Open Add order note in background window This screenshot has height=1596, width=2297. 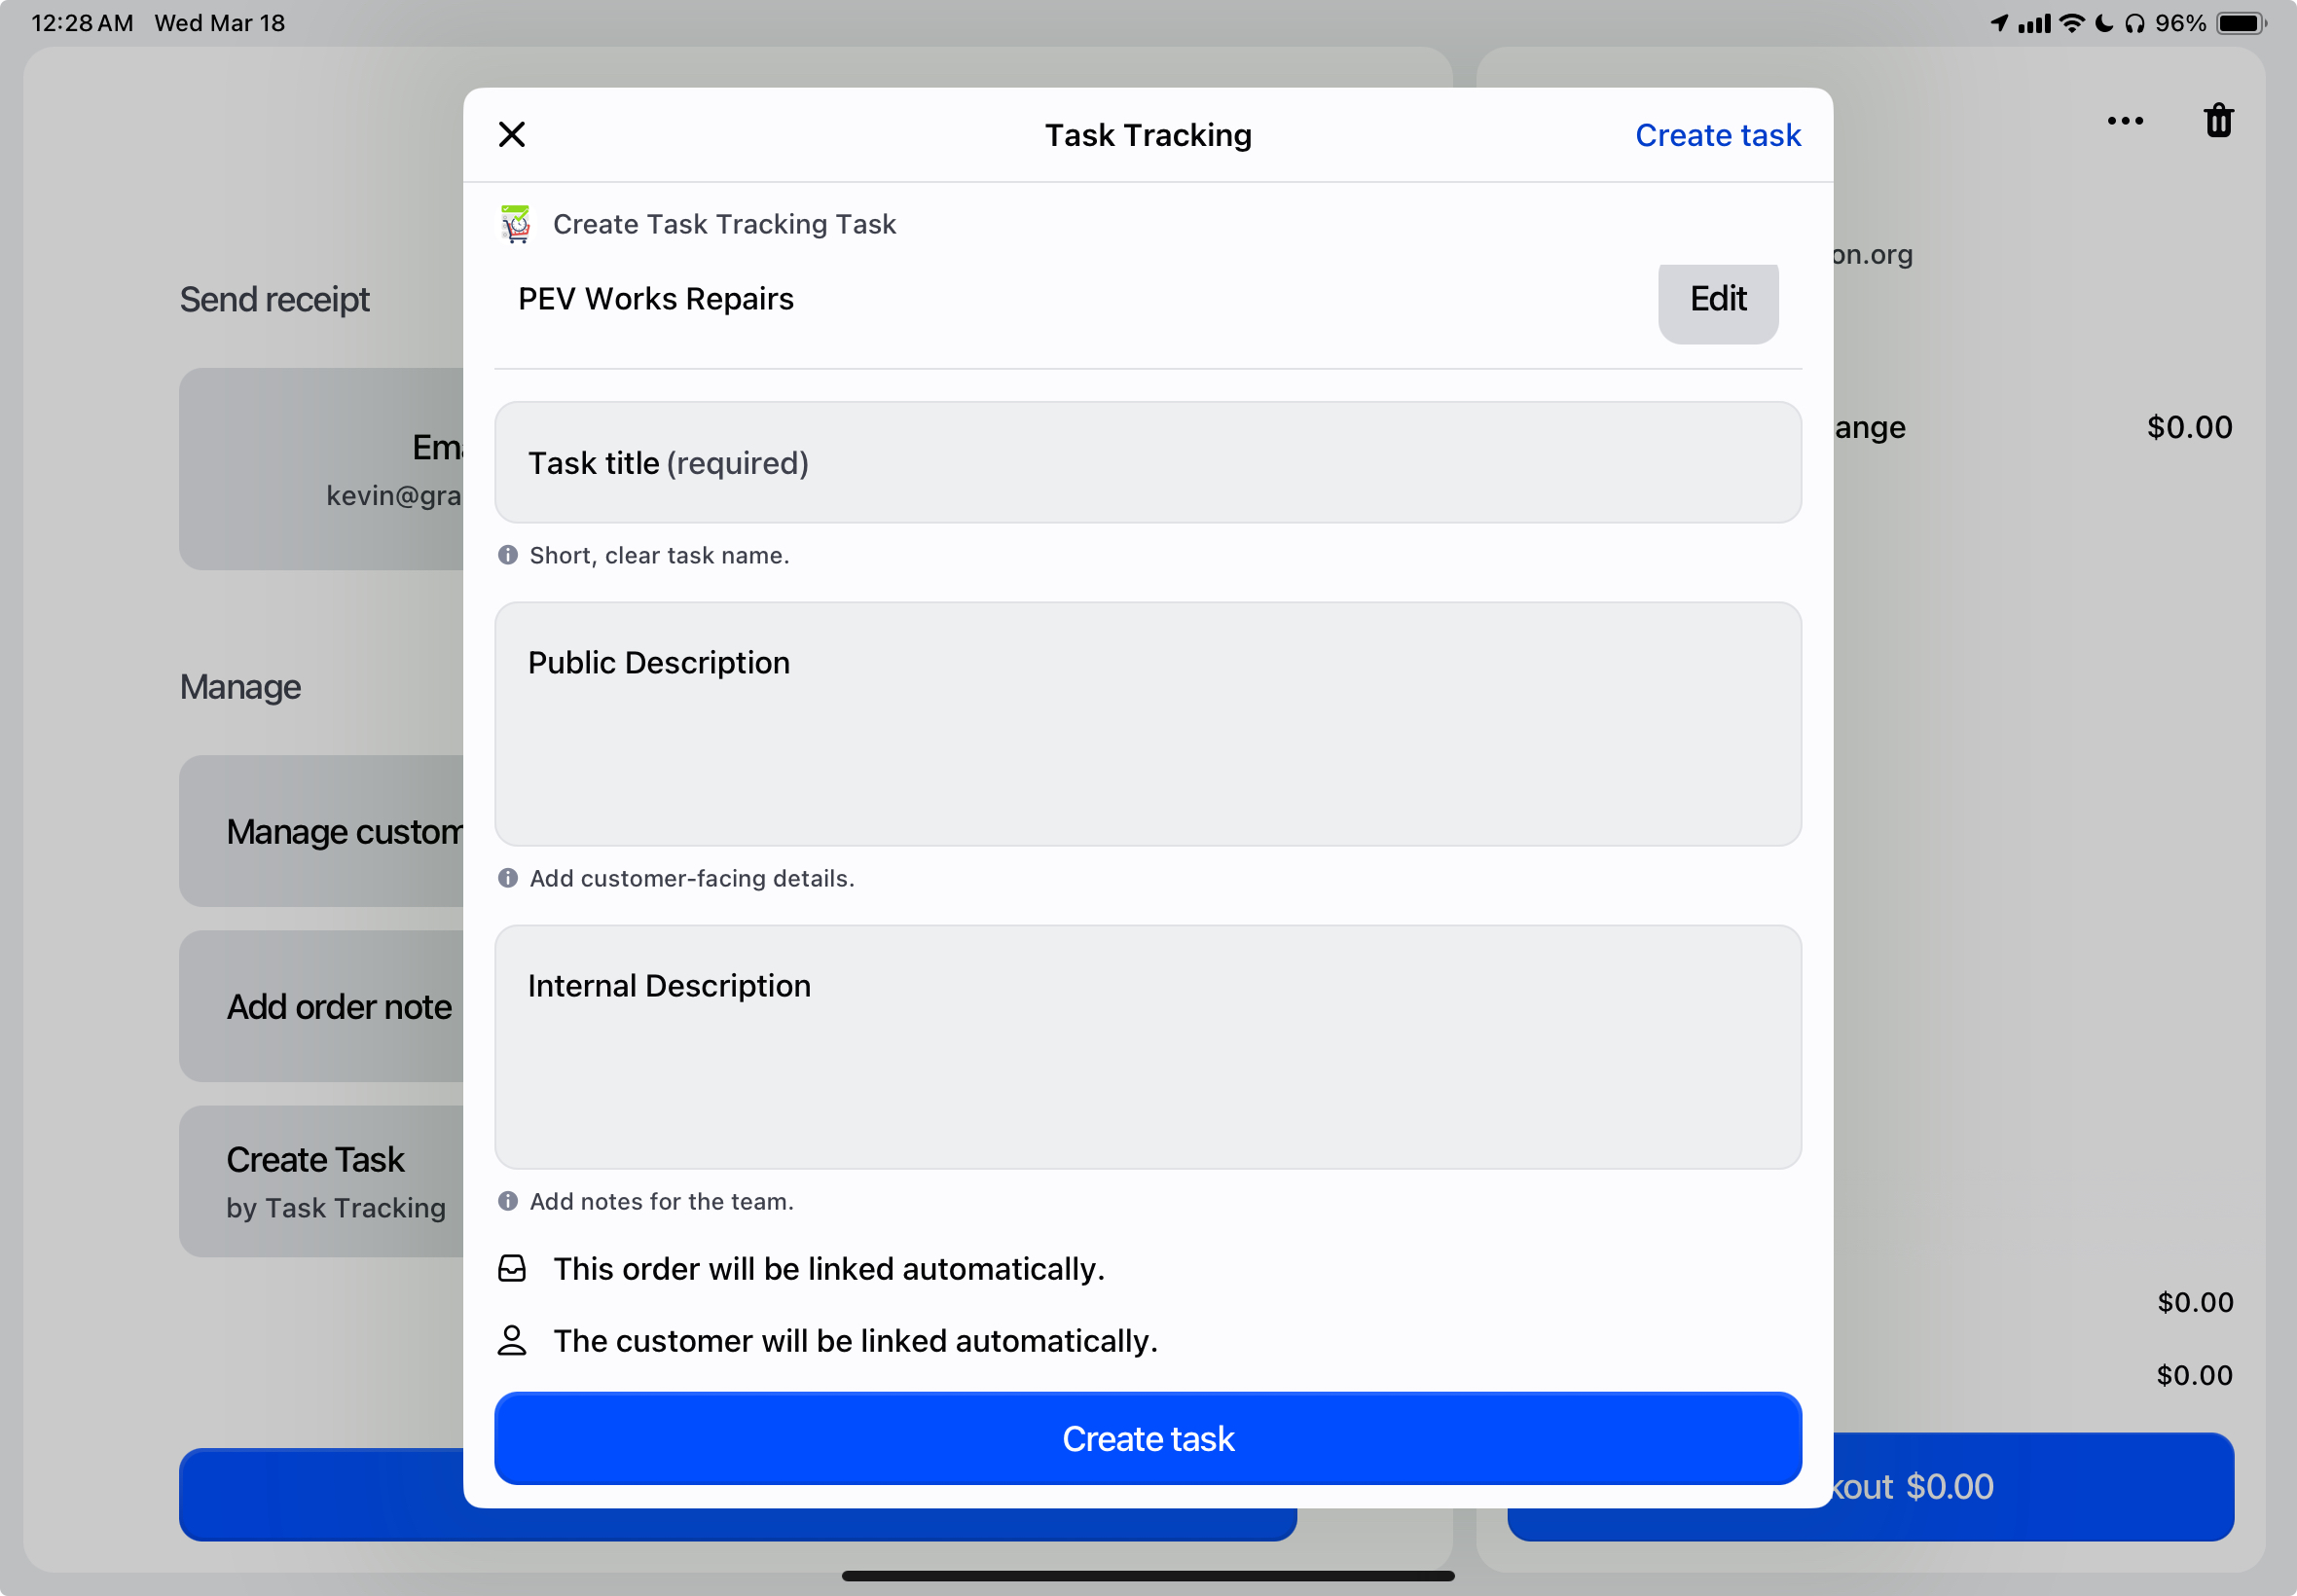(321, 1006)
